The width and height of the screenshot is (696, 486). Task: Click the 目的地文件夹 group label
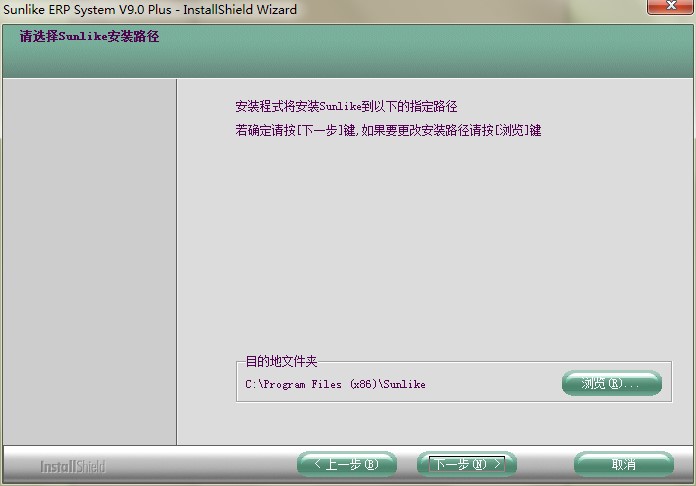coord(281,361)
